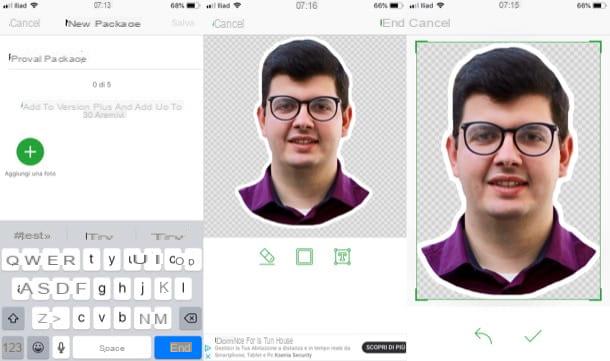Image resolution: width=610 pixels, height=361 pixels.
Task: Open the emoji keyboard key
Action: 38,347
